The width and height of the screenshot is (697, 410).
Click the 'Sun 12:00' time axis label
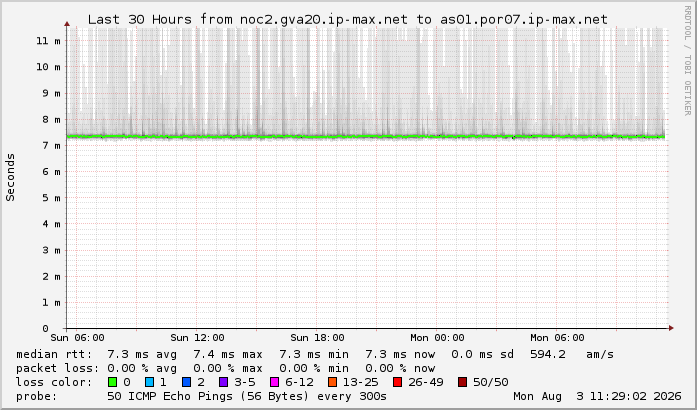(197, 338)
